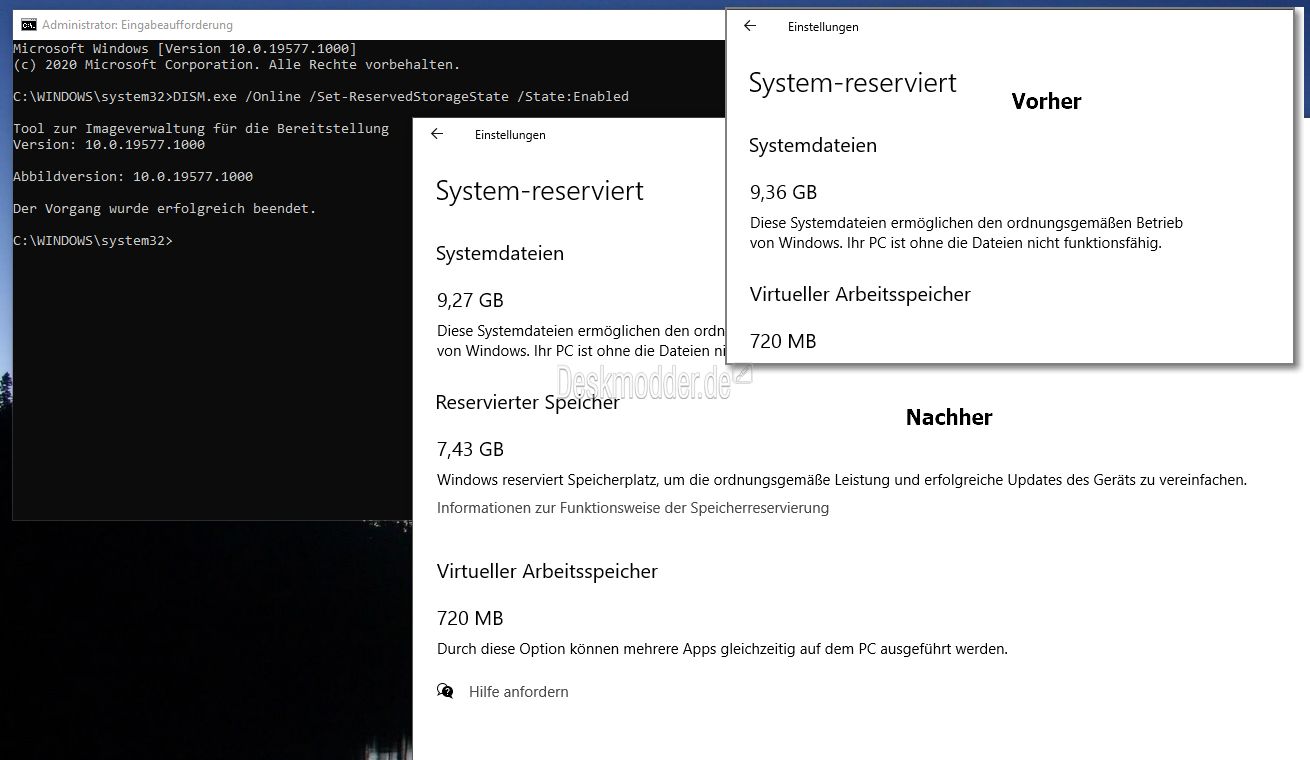1310x760 pixels.
Task: Click System-reserviert heading in Vorher window
Action: [853, 83]
